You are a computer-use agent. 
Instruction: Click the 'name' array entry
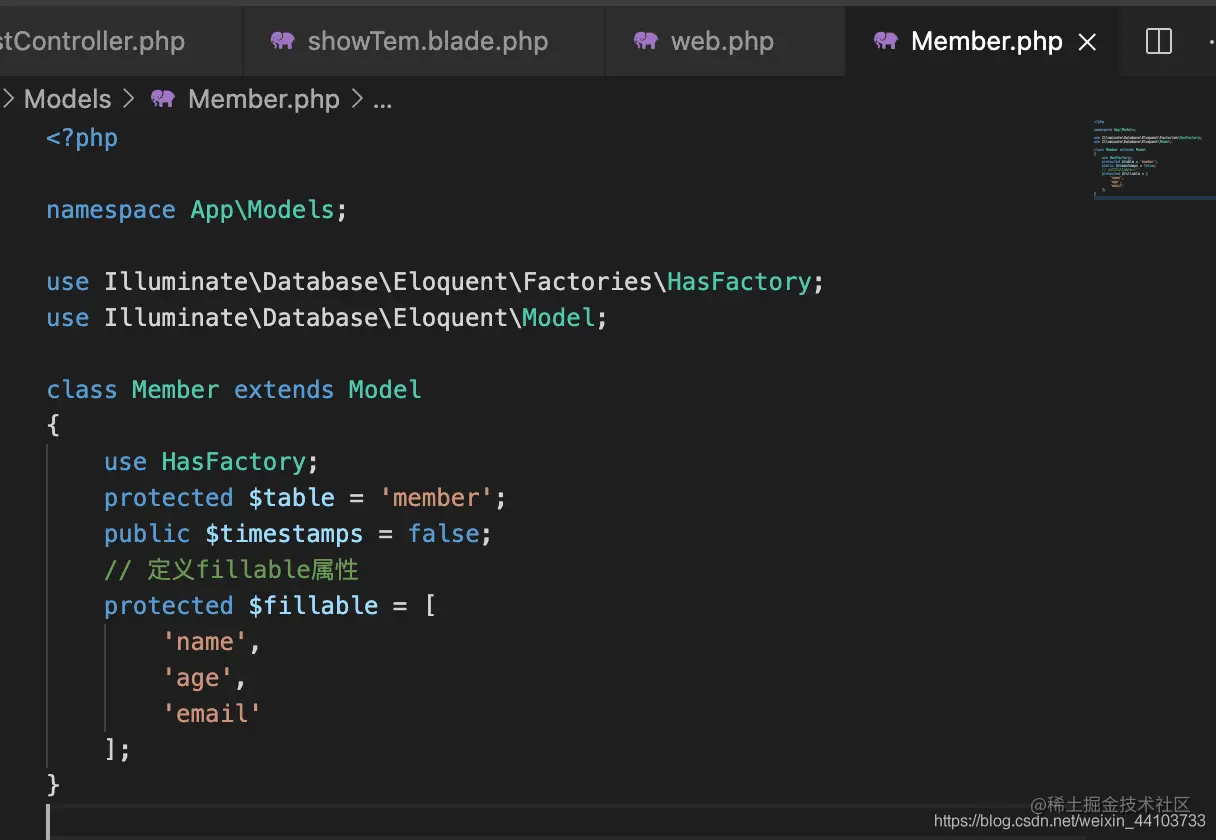click(204, 642)
